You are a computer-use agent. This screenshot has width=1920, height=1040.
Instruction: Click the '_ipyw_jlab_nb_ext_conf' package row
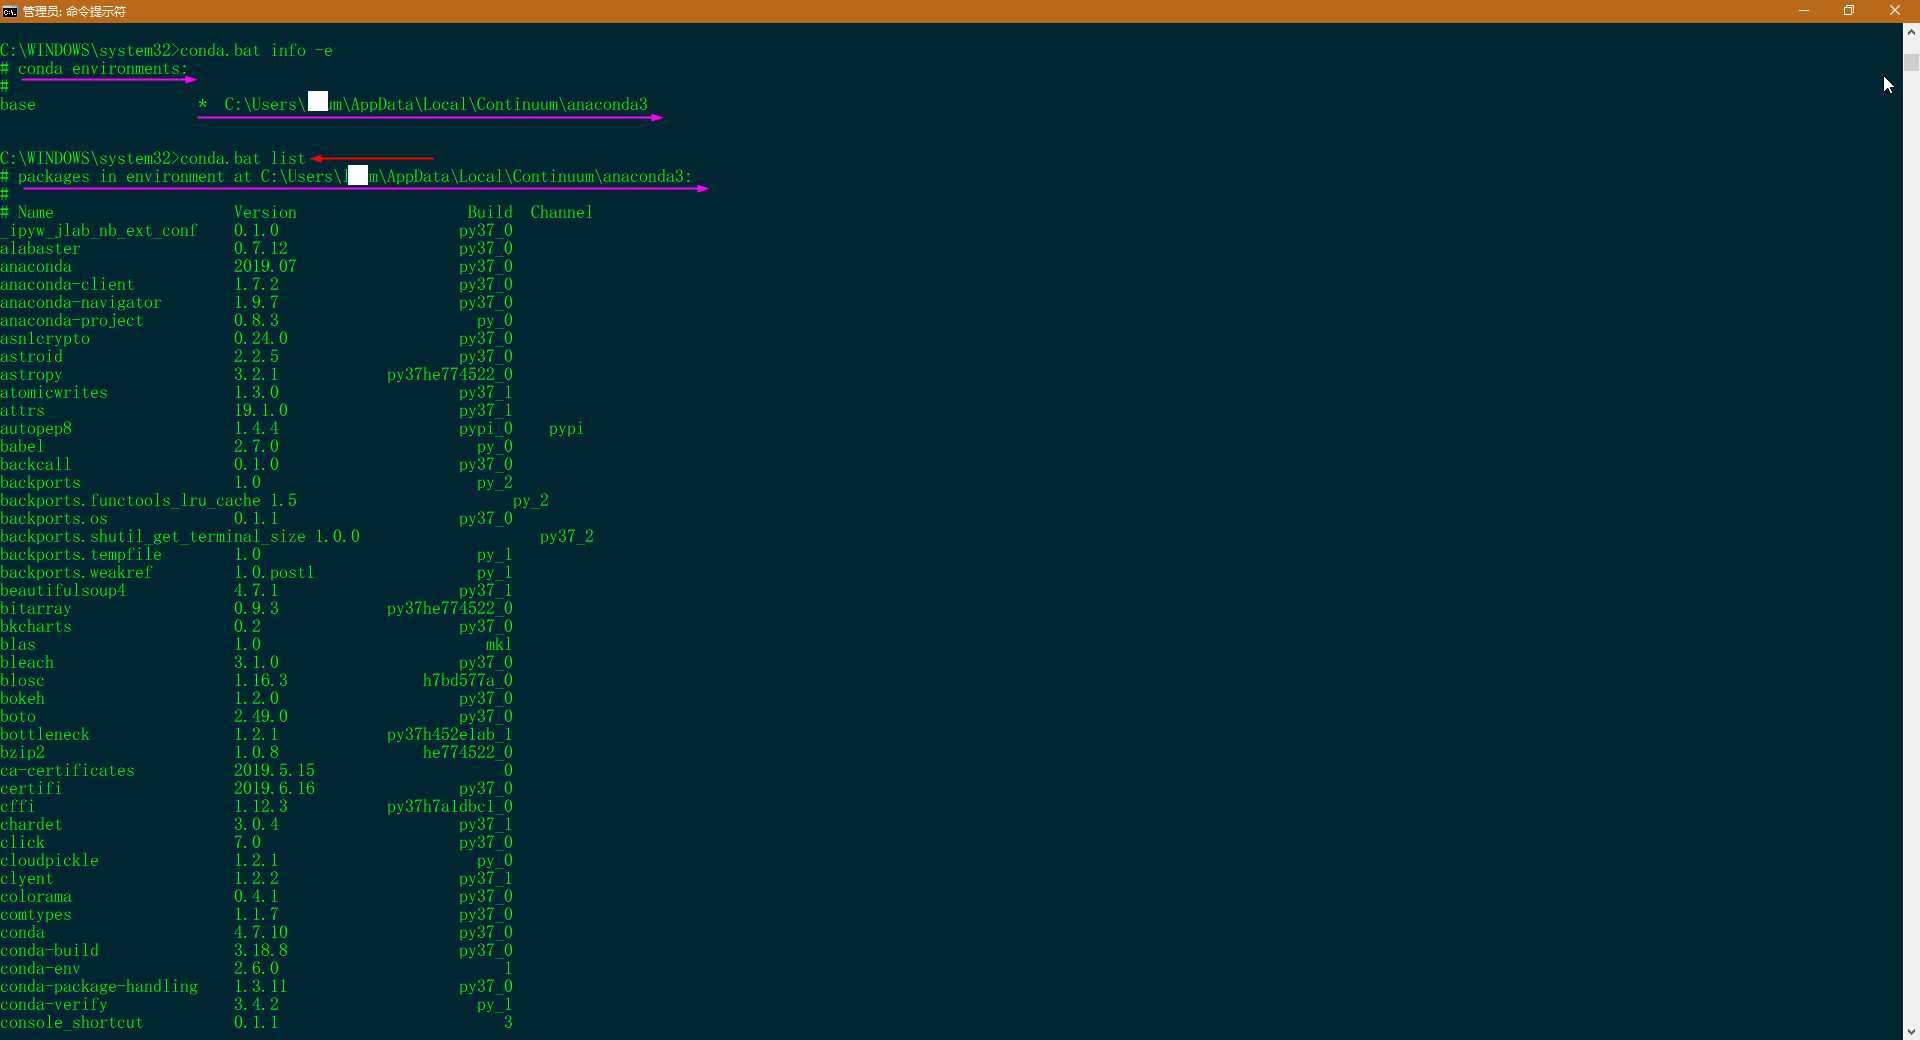click(x=256, y=230)
